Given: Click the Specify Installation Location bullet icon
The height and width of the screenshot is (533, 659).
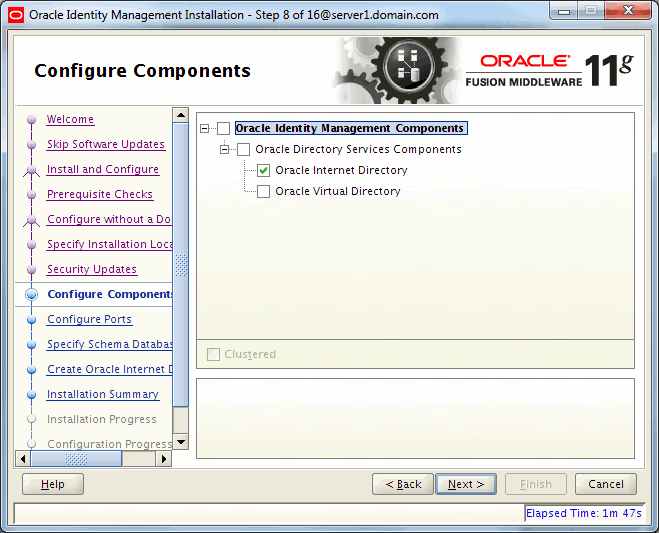Looking at the screenshot, I should pyautogui.click(x=32, y=245).
